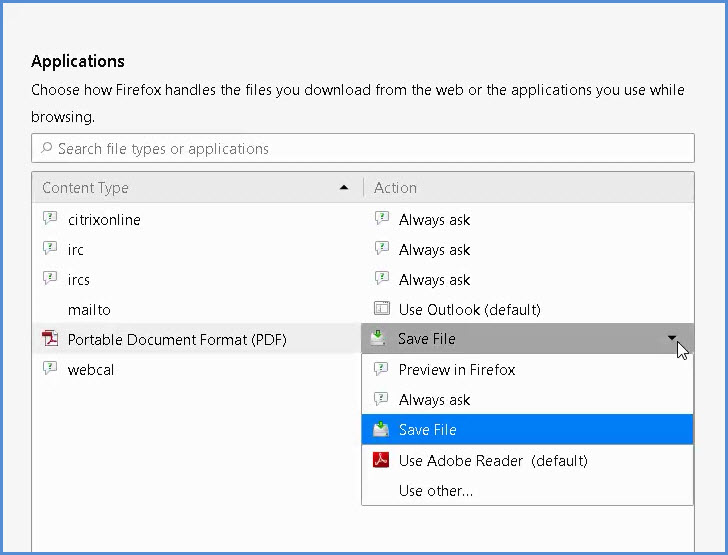This screenshot has height=555, width=728.
Task: Click the Applications section heading
Action: pyautogui.click(x=78, y=61)
